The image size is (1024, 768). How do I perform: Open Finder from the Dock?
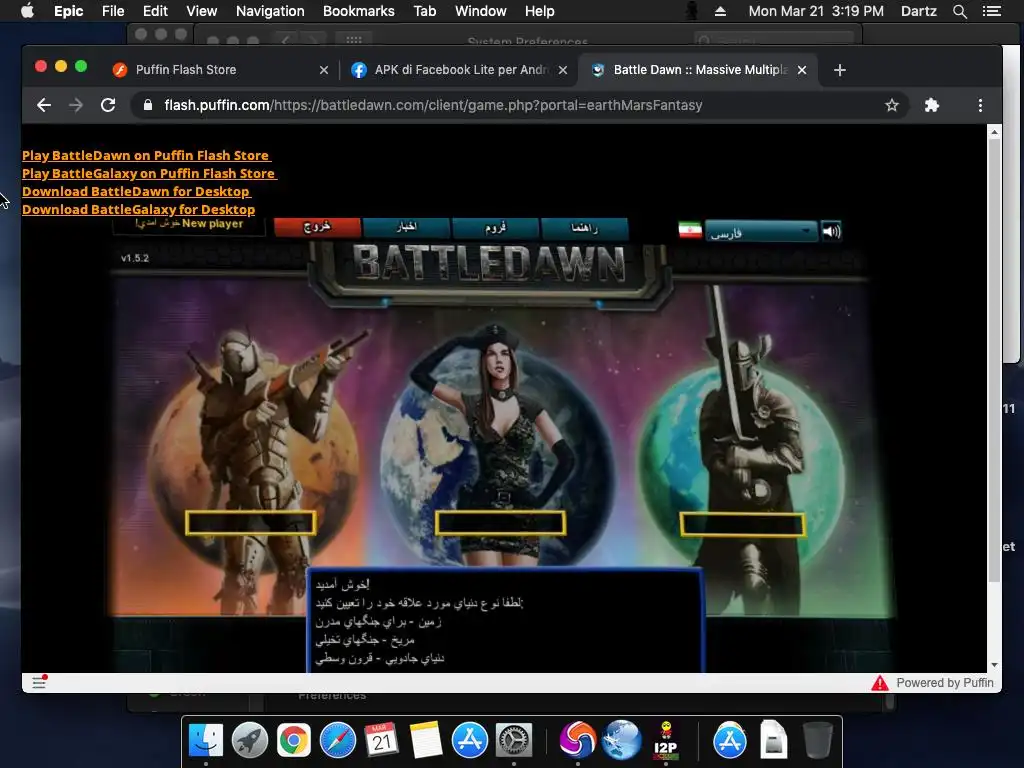[x=206, y=741]
